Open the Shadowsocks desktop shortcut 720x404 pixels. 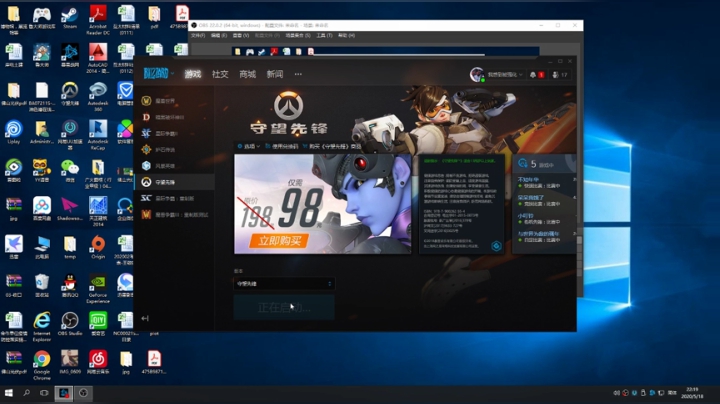pyautogui.click(x=70, y=209)
